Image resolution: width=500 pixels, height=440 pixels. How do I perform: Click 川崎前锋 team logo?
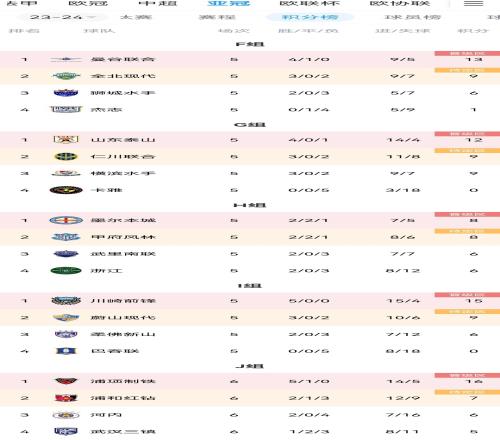[x=66, y=301]
